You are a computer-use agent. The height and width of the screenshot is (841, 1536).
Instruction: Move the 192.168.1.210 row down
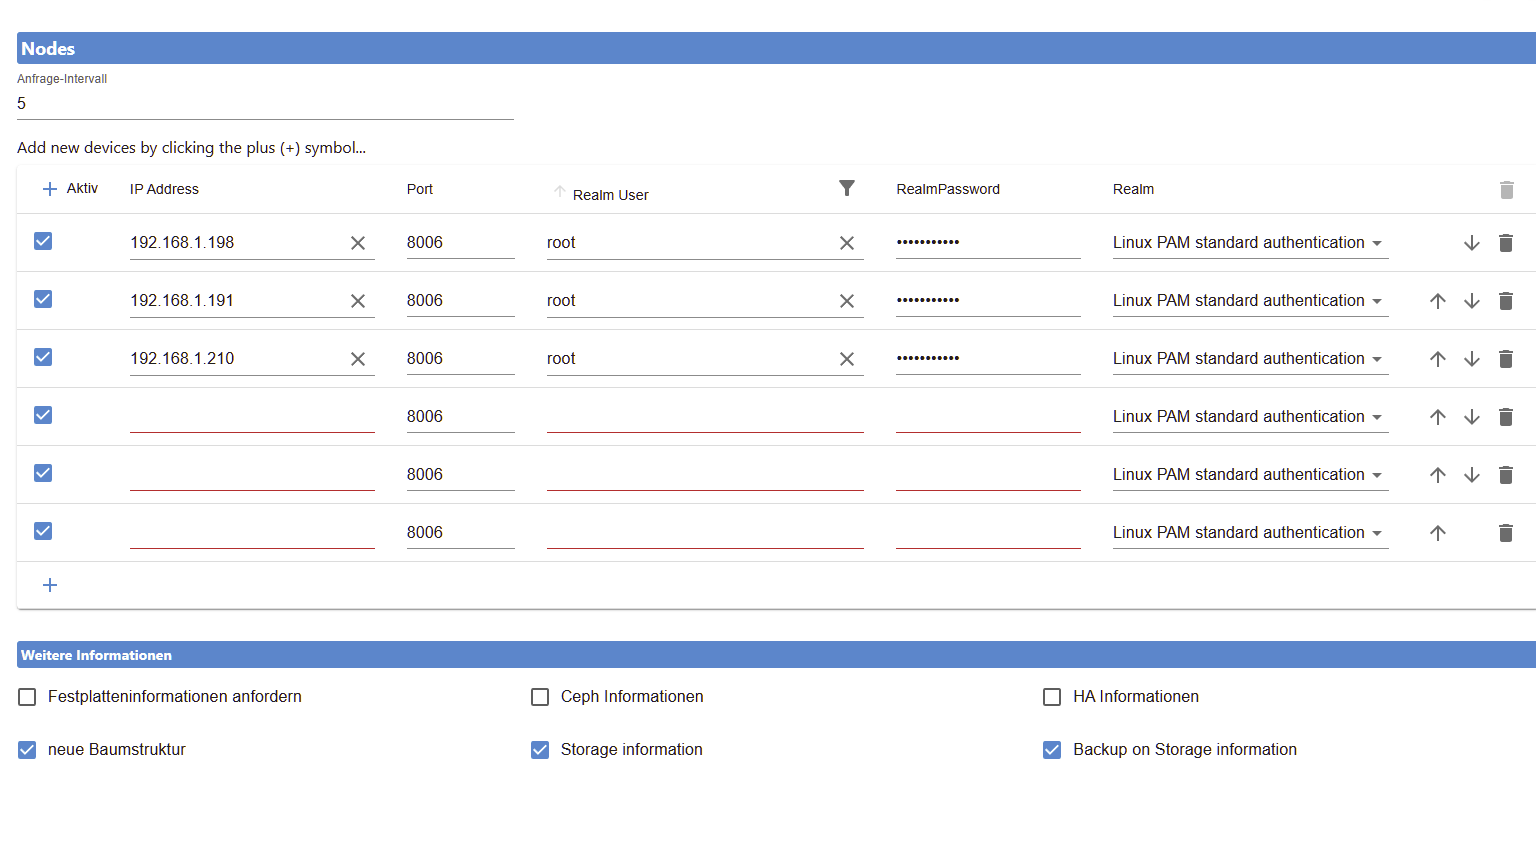point(1471,359)
